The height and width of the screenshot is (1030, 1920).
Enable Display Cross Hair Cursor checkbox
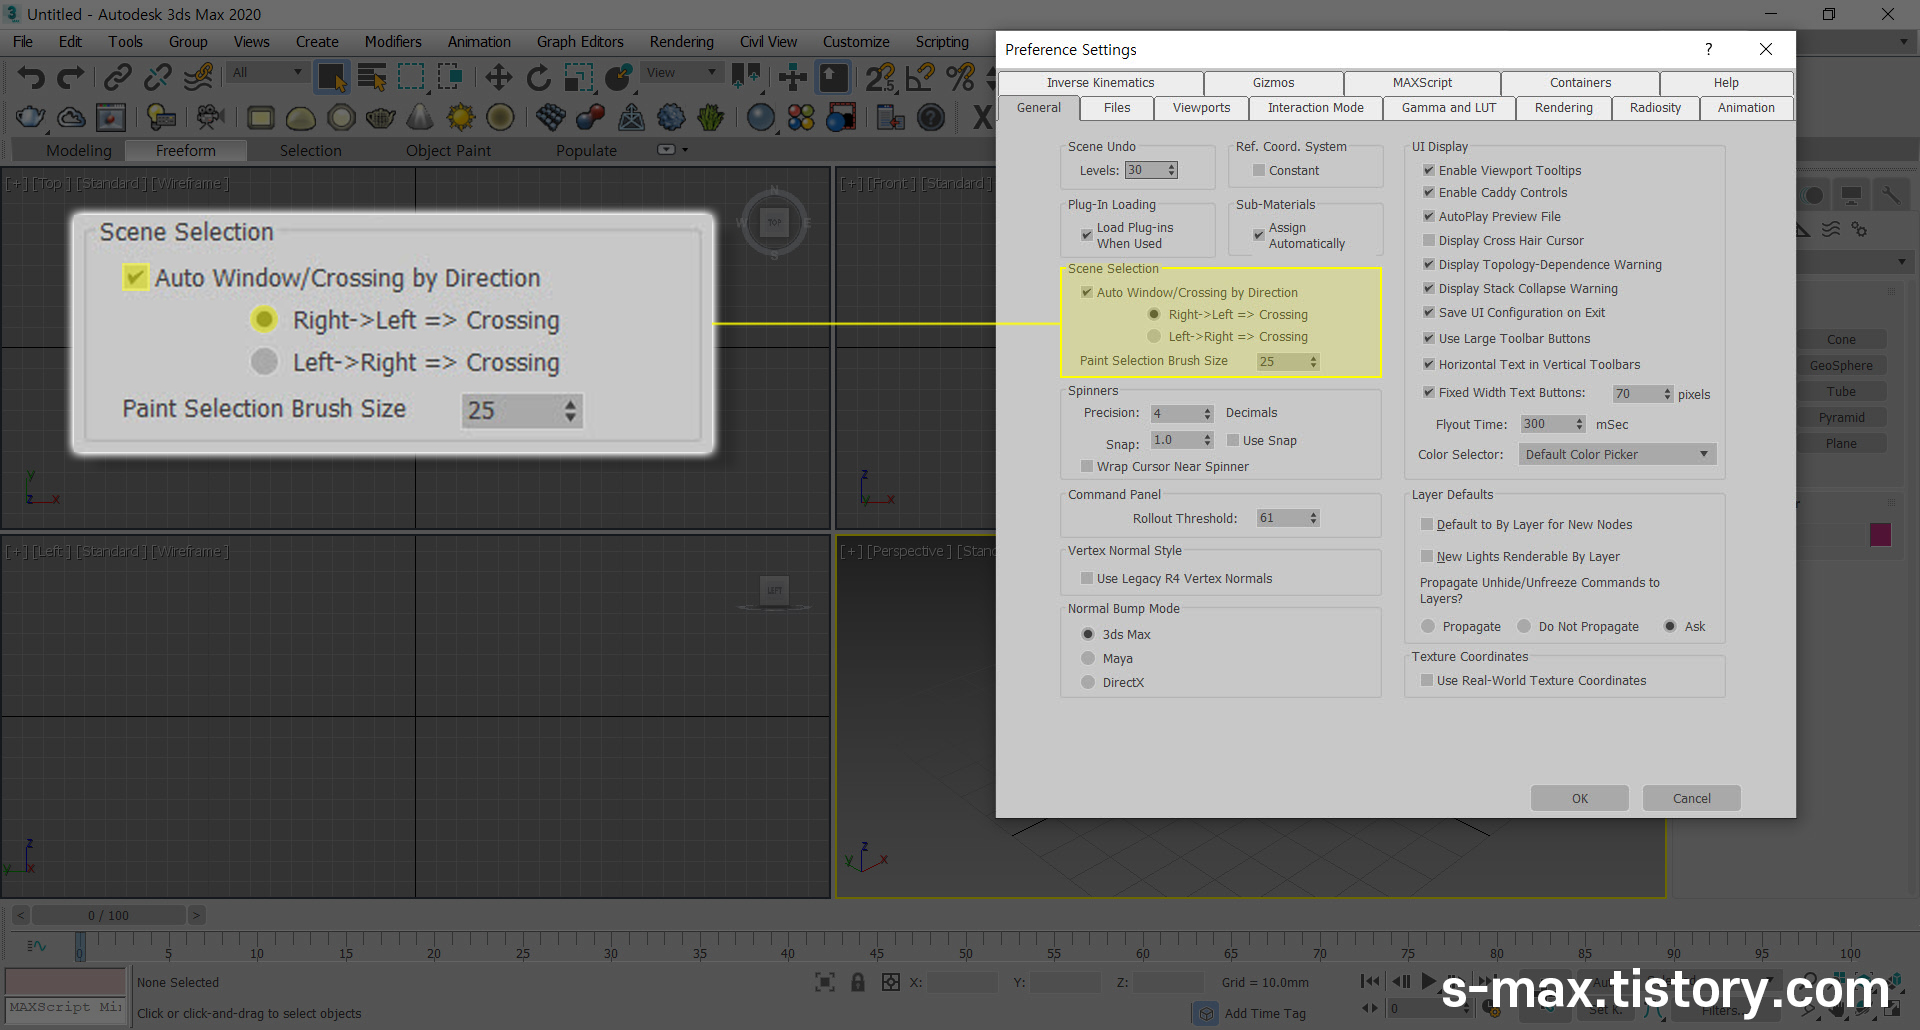(1429, 241)
